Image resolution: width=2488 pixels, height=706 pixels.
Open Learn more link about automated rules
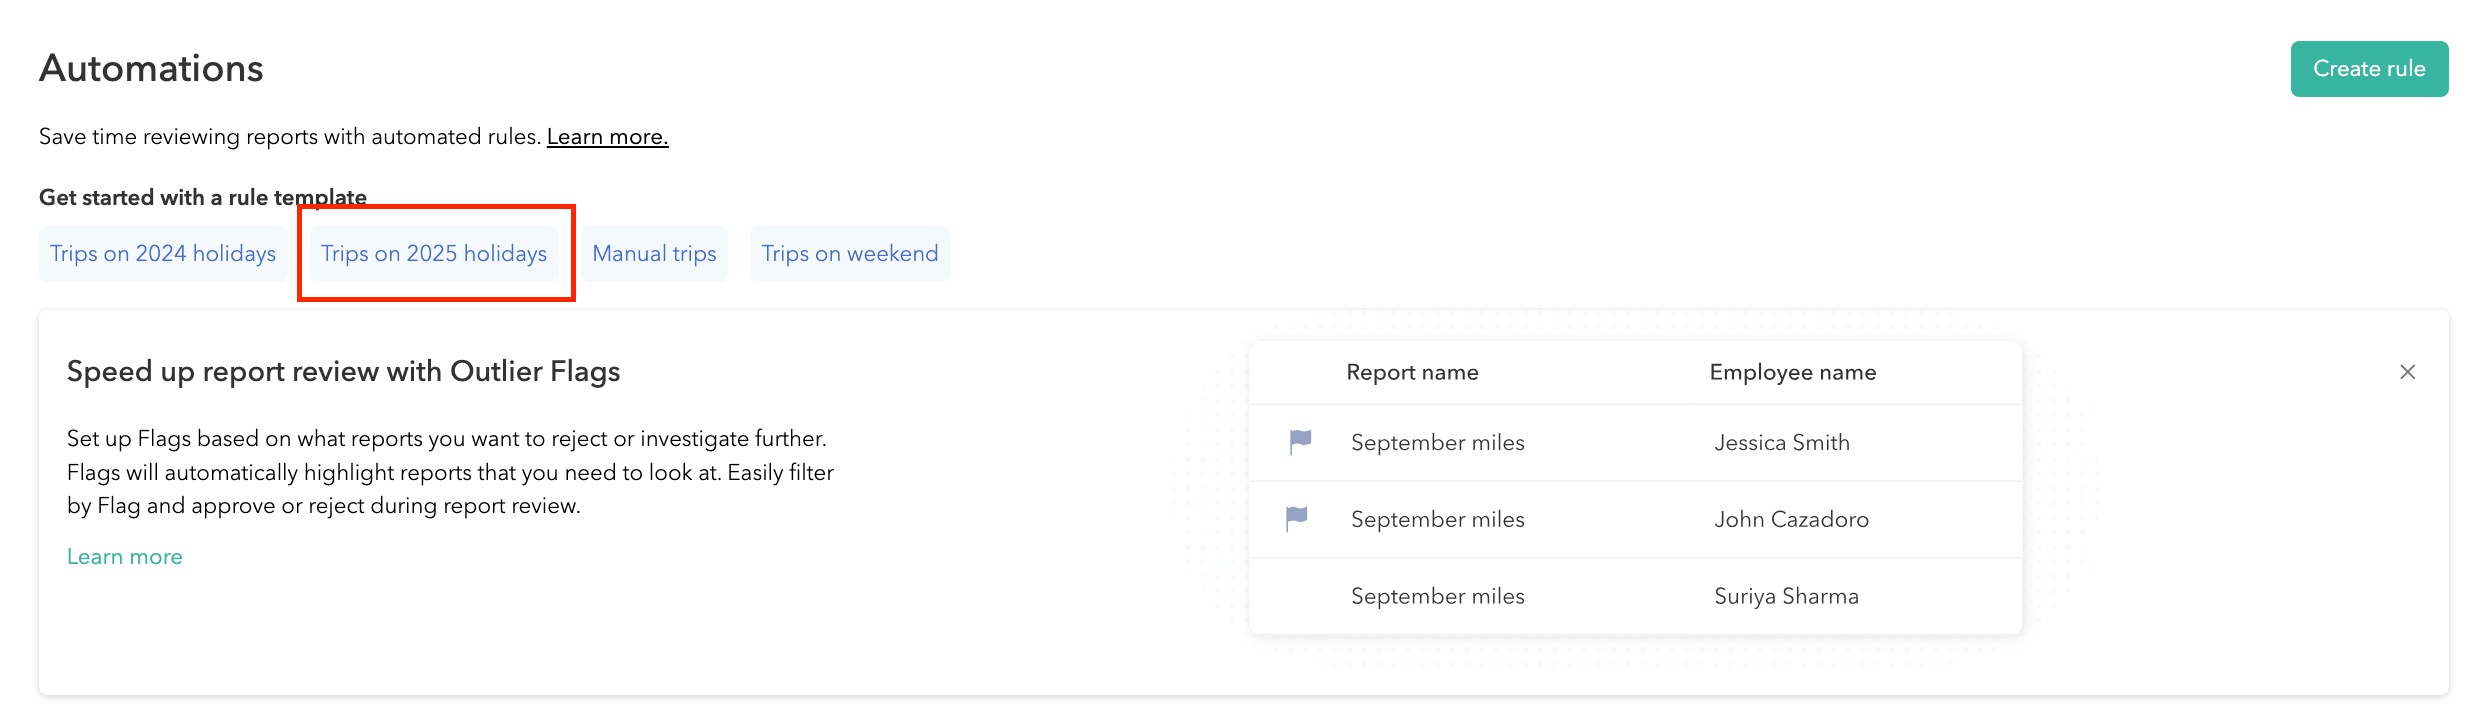607,137
